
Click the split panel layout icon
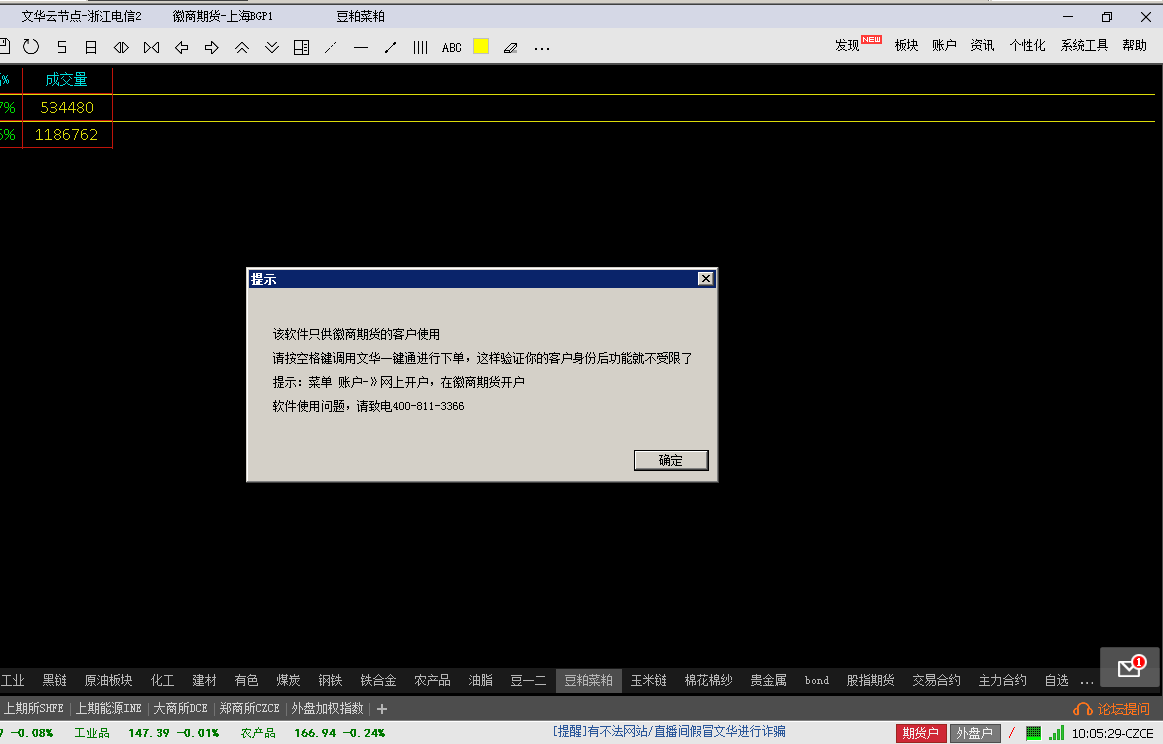point(301,47)
